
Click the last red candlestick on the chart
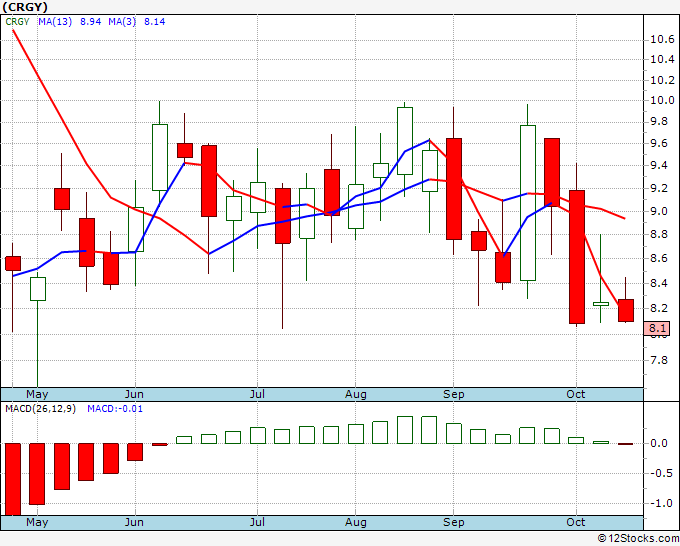pyautogui.click(x=626, y=310)
